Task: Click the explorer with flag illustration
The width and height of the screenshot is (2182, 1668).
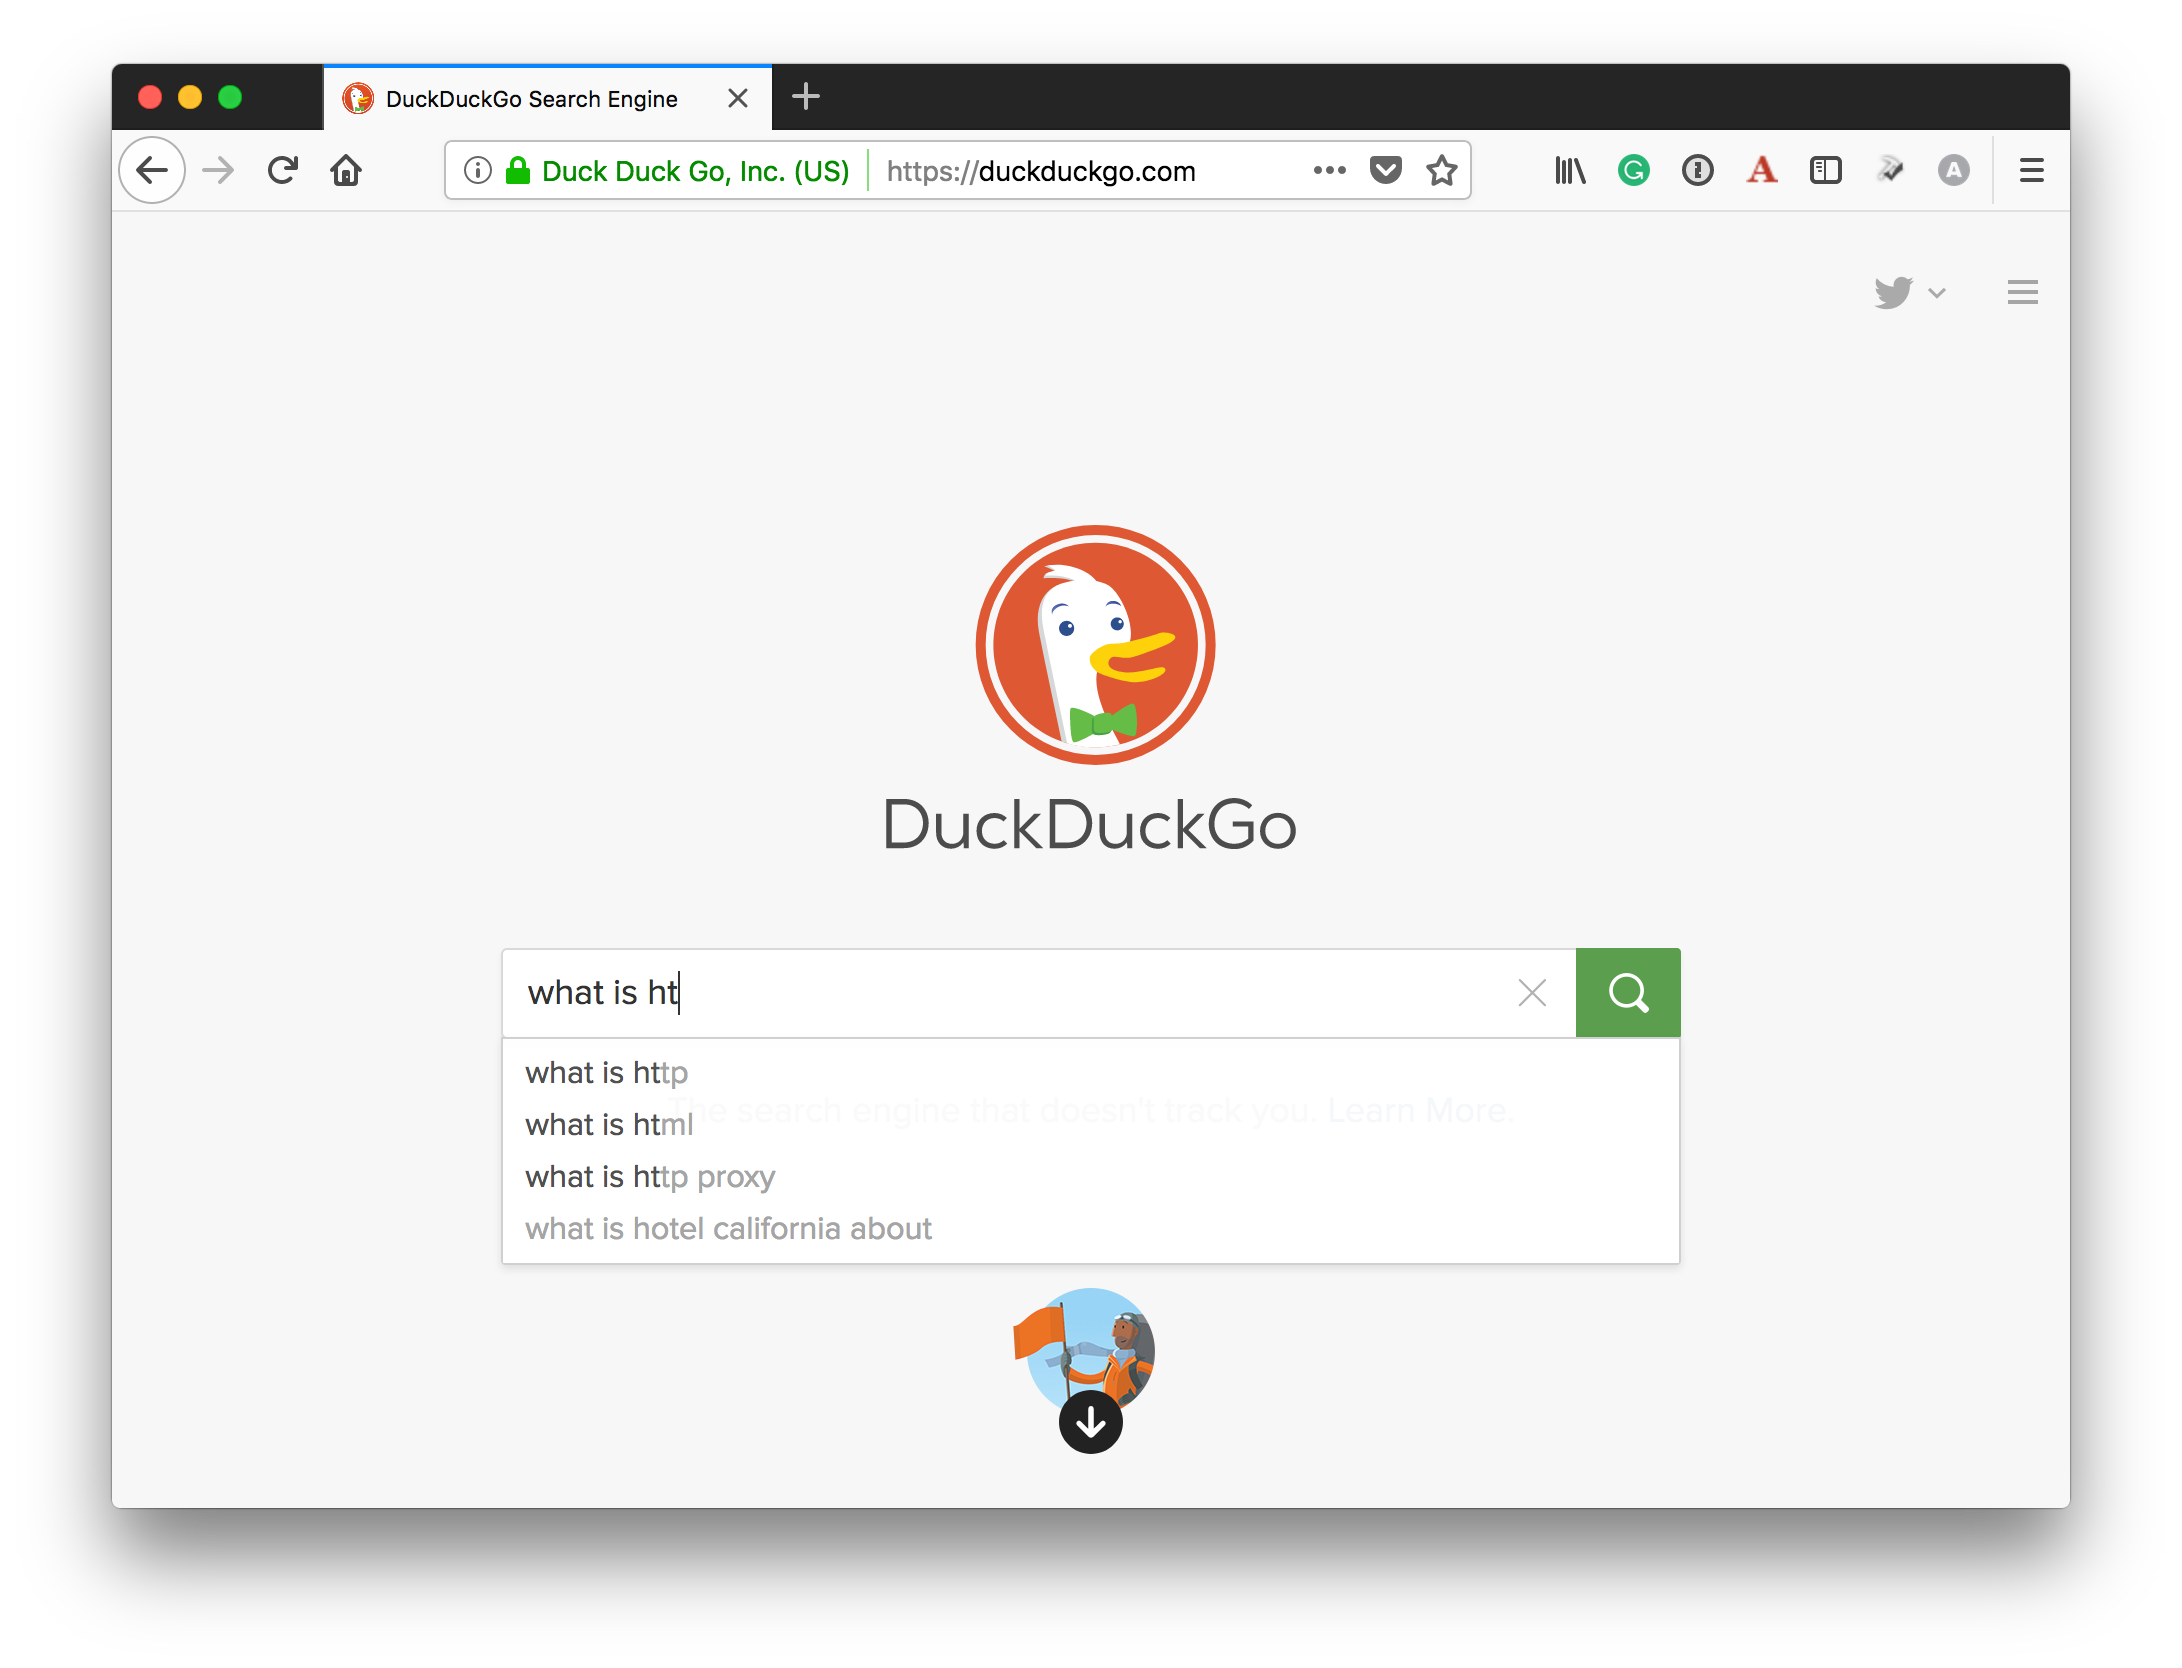Action: pos(1085,1348)
